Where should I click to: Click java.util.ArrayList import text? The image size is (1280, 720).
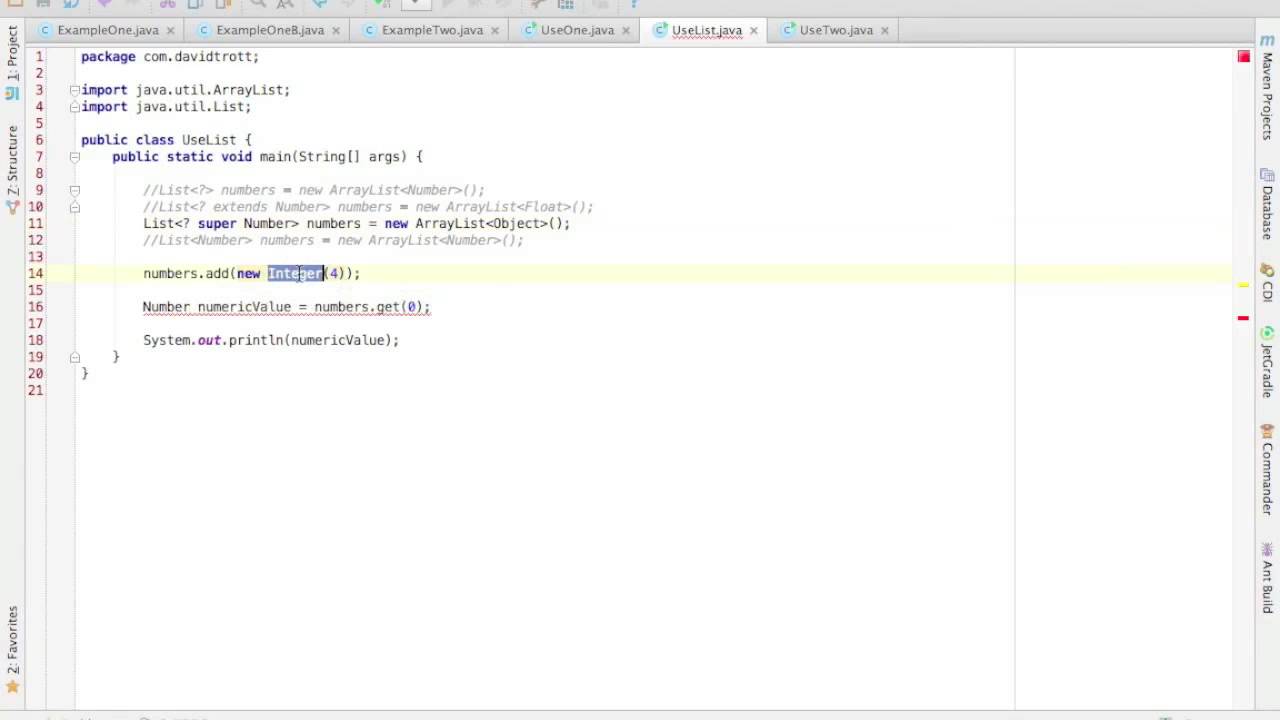click(209, 90)
